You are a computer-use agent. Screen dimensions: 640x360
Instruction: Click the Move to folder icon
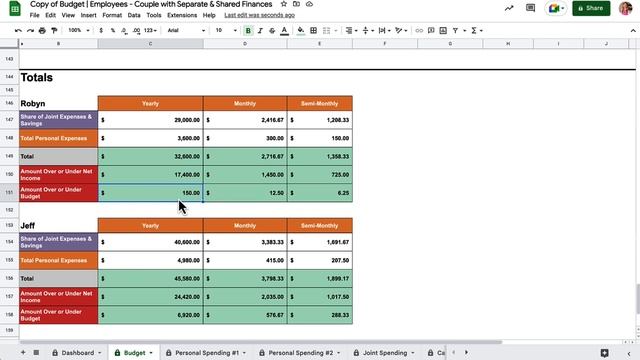click(x=296, y=4)
